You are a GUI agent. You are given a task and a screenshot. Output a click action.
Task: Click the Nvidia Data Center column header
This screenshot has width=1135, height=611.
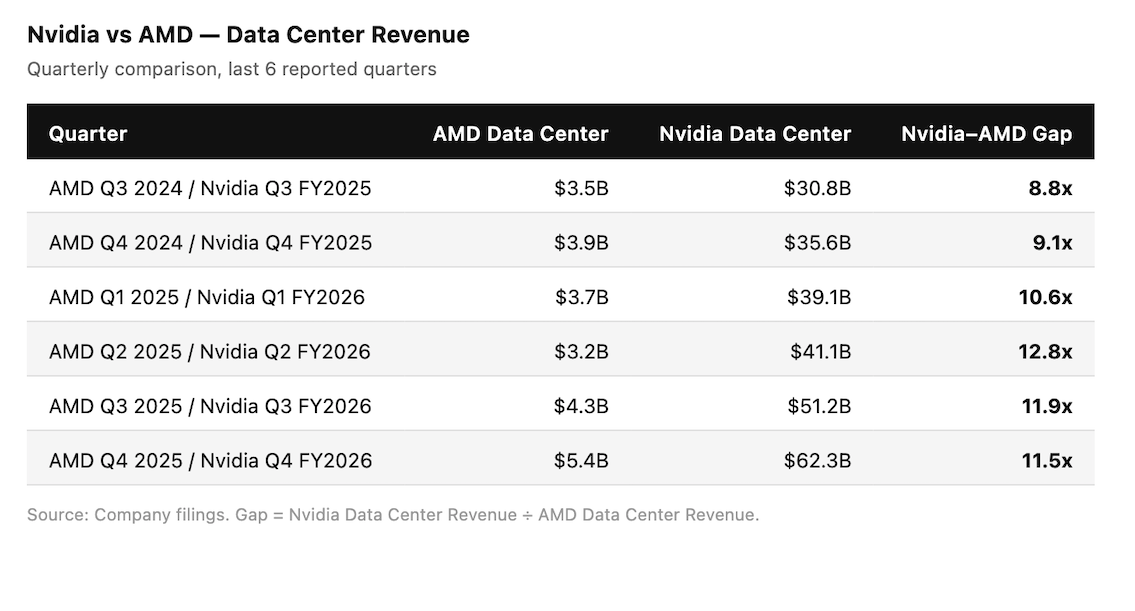(x=755, y=134)
